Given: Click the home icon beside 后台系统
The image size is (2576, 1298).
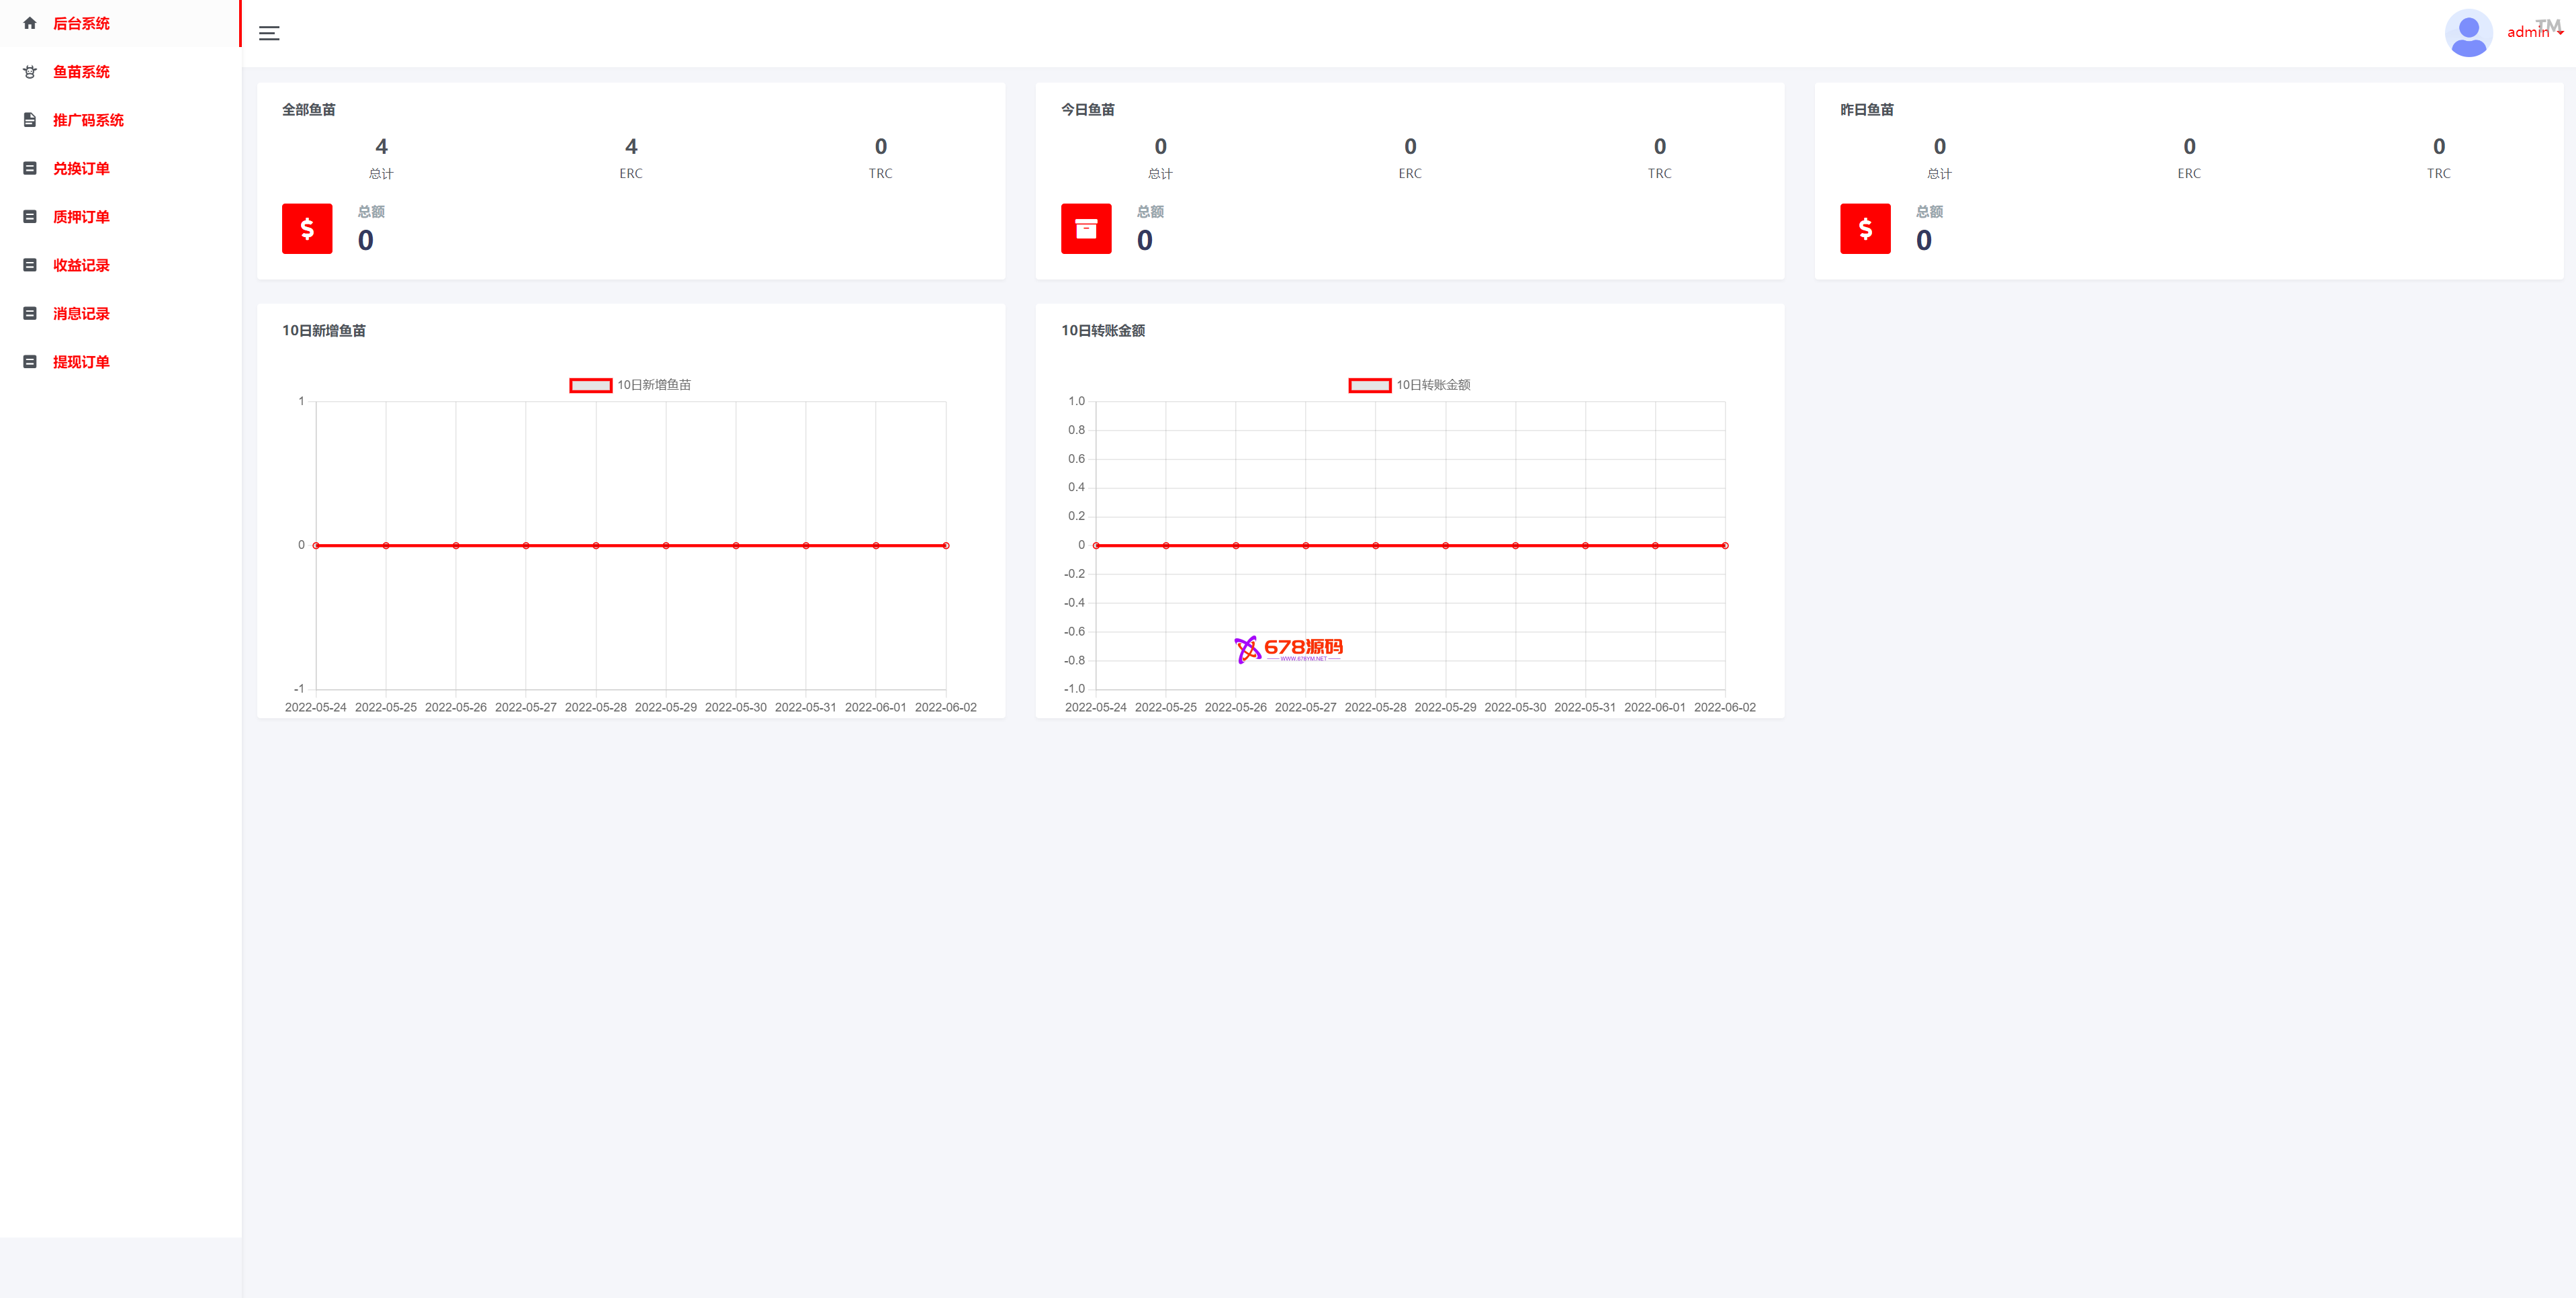Looking at the screenshot, I should 30,23.
